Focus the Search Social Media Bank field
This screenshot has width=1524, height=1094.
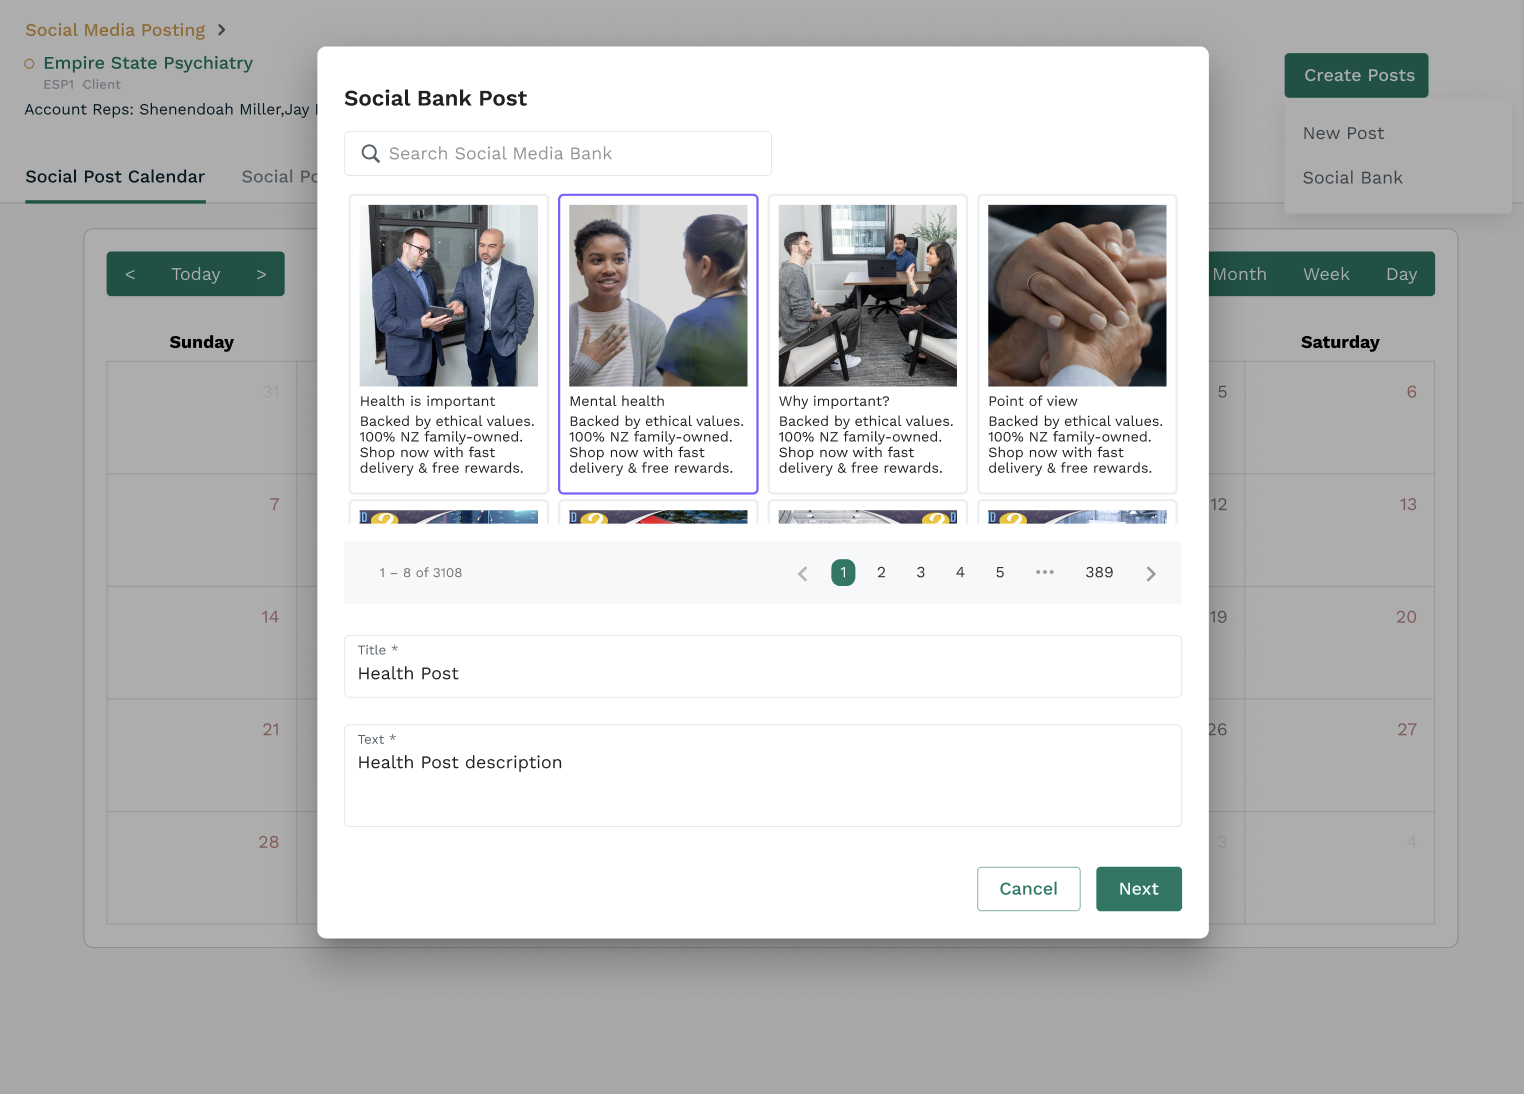[x=570, y=154]
